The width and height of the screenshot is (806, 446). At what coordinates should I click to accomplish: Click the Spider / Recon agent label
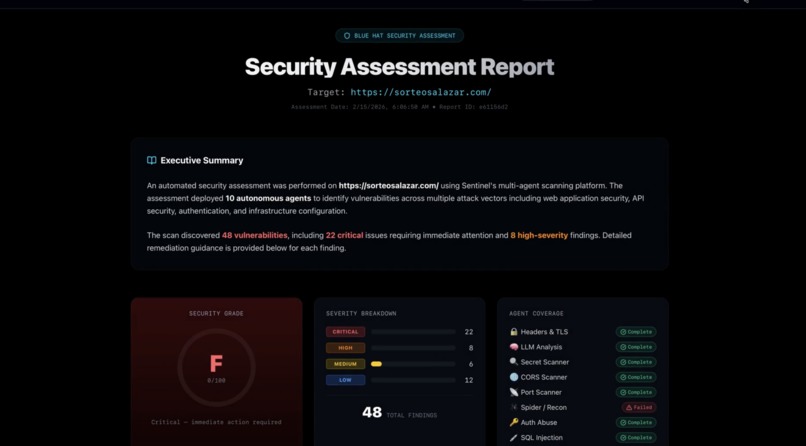tap(544, 407)
